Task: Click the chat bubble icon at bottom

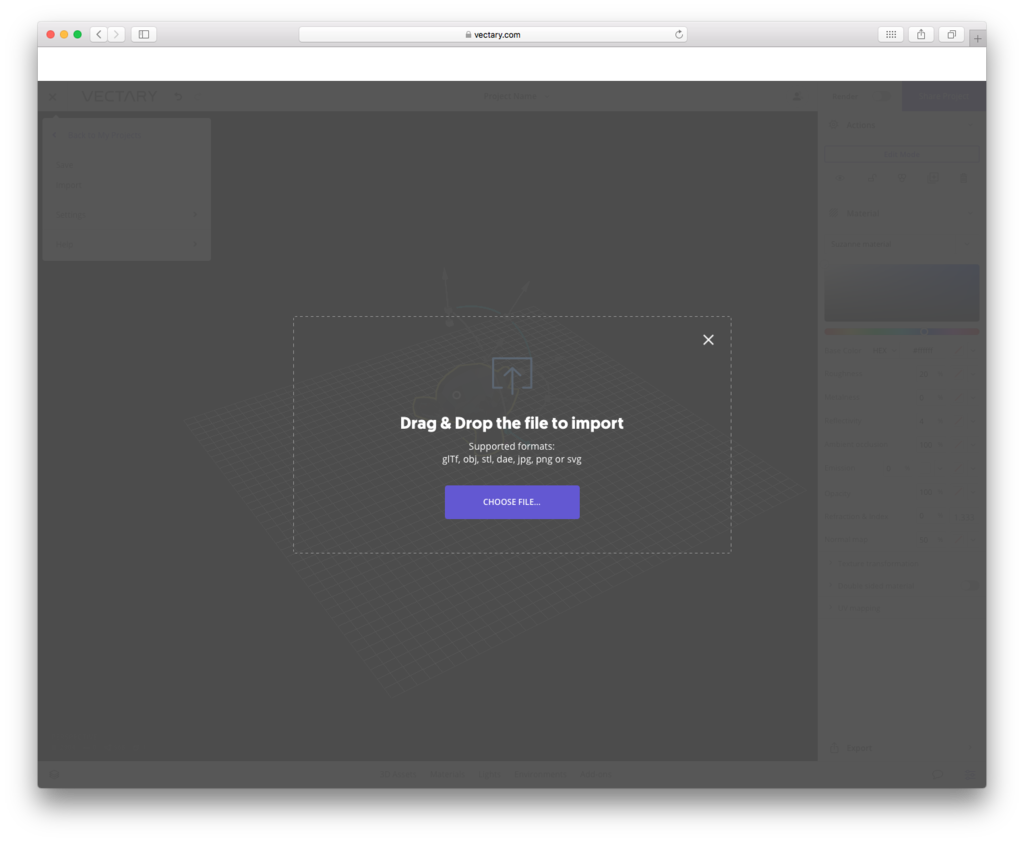Action: coord(938,774)
